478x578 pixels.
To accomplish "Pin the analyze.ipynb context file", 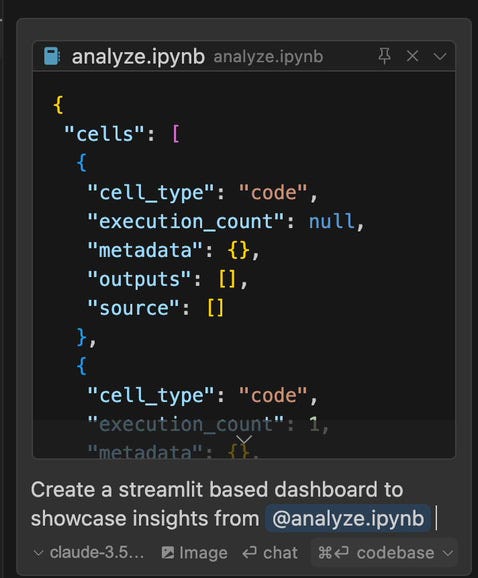I will click(384, 56).
